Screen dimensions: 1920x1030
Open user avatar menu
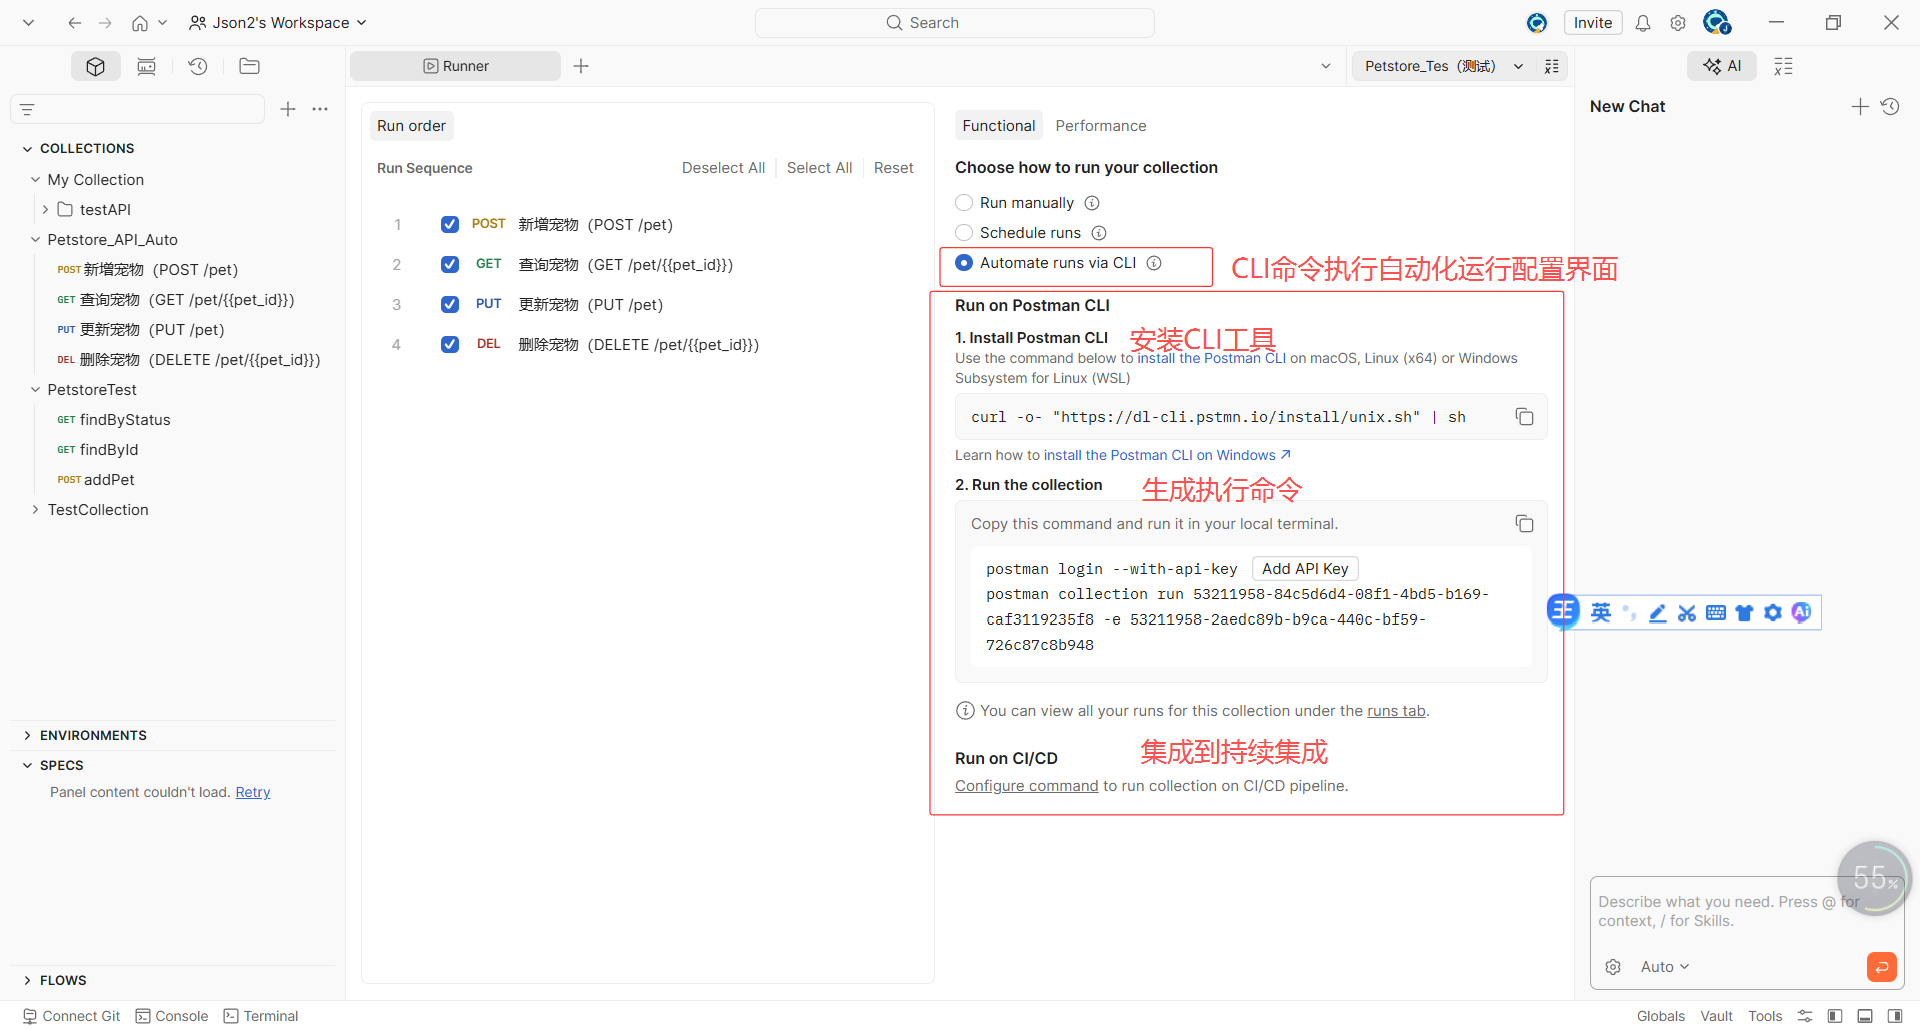(x=1717, y=22)
